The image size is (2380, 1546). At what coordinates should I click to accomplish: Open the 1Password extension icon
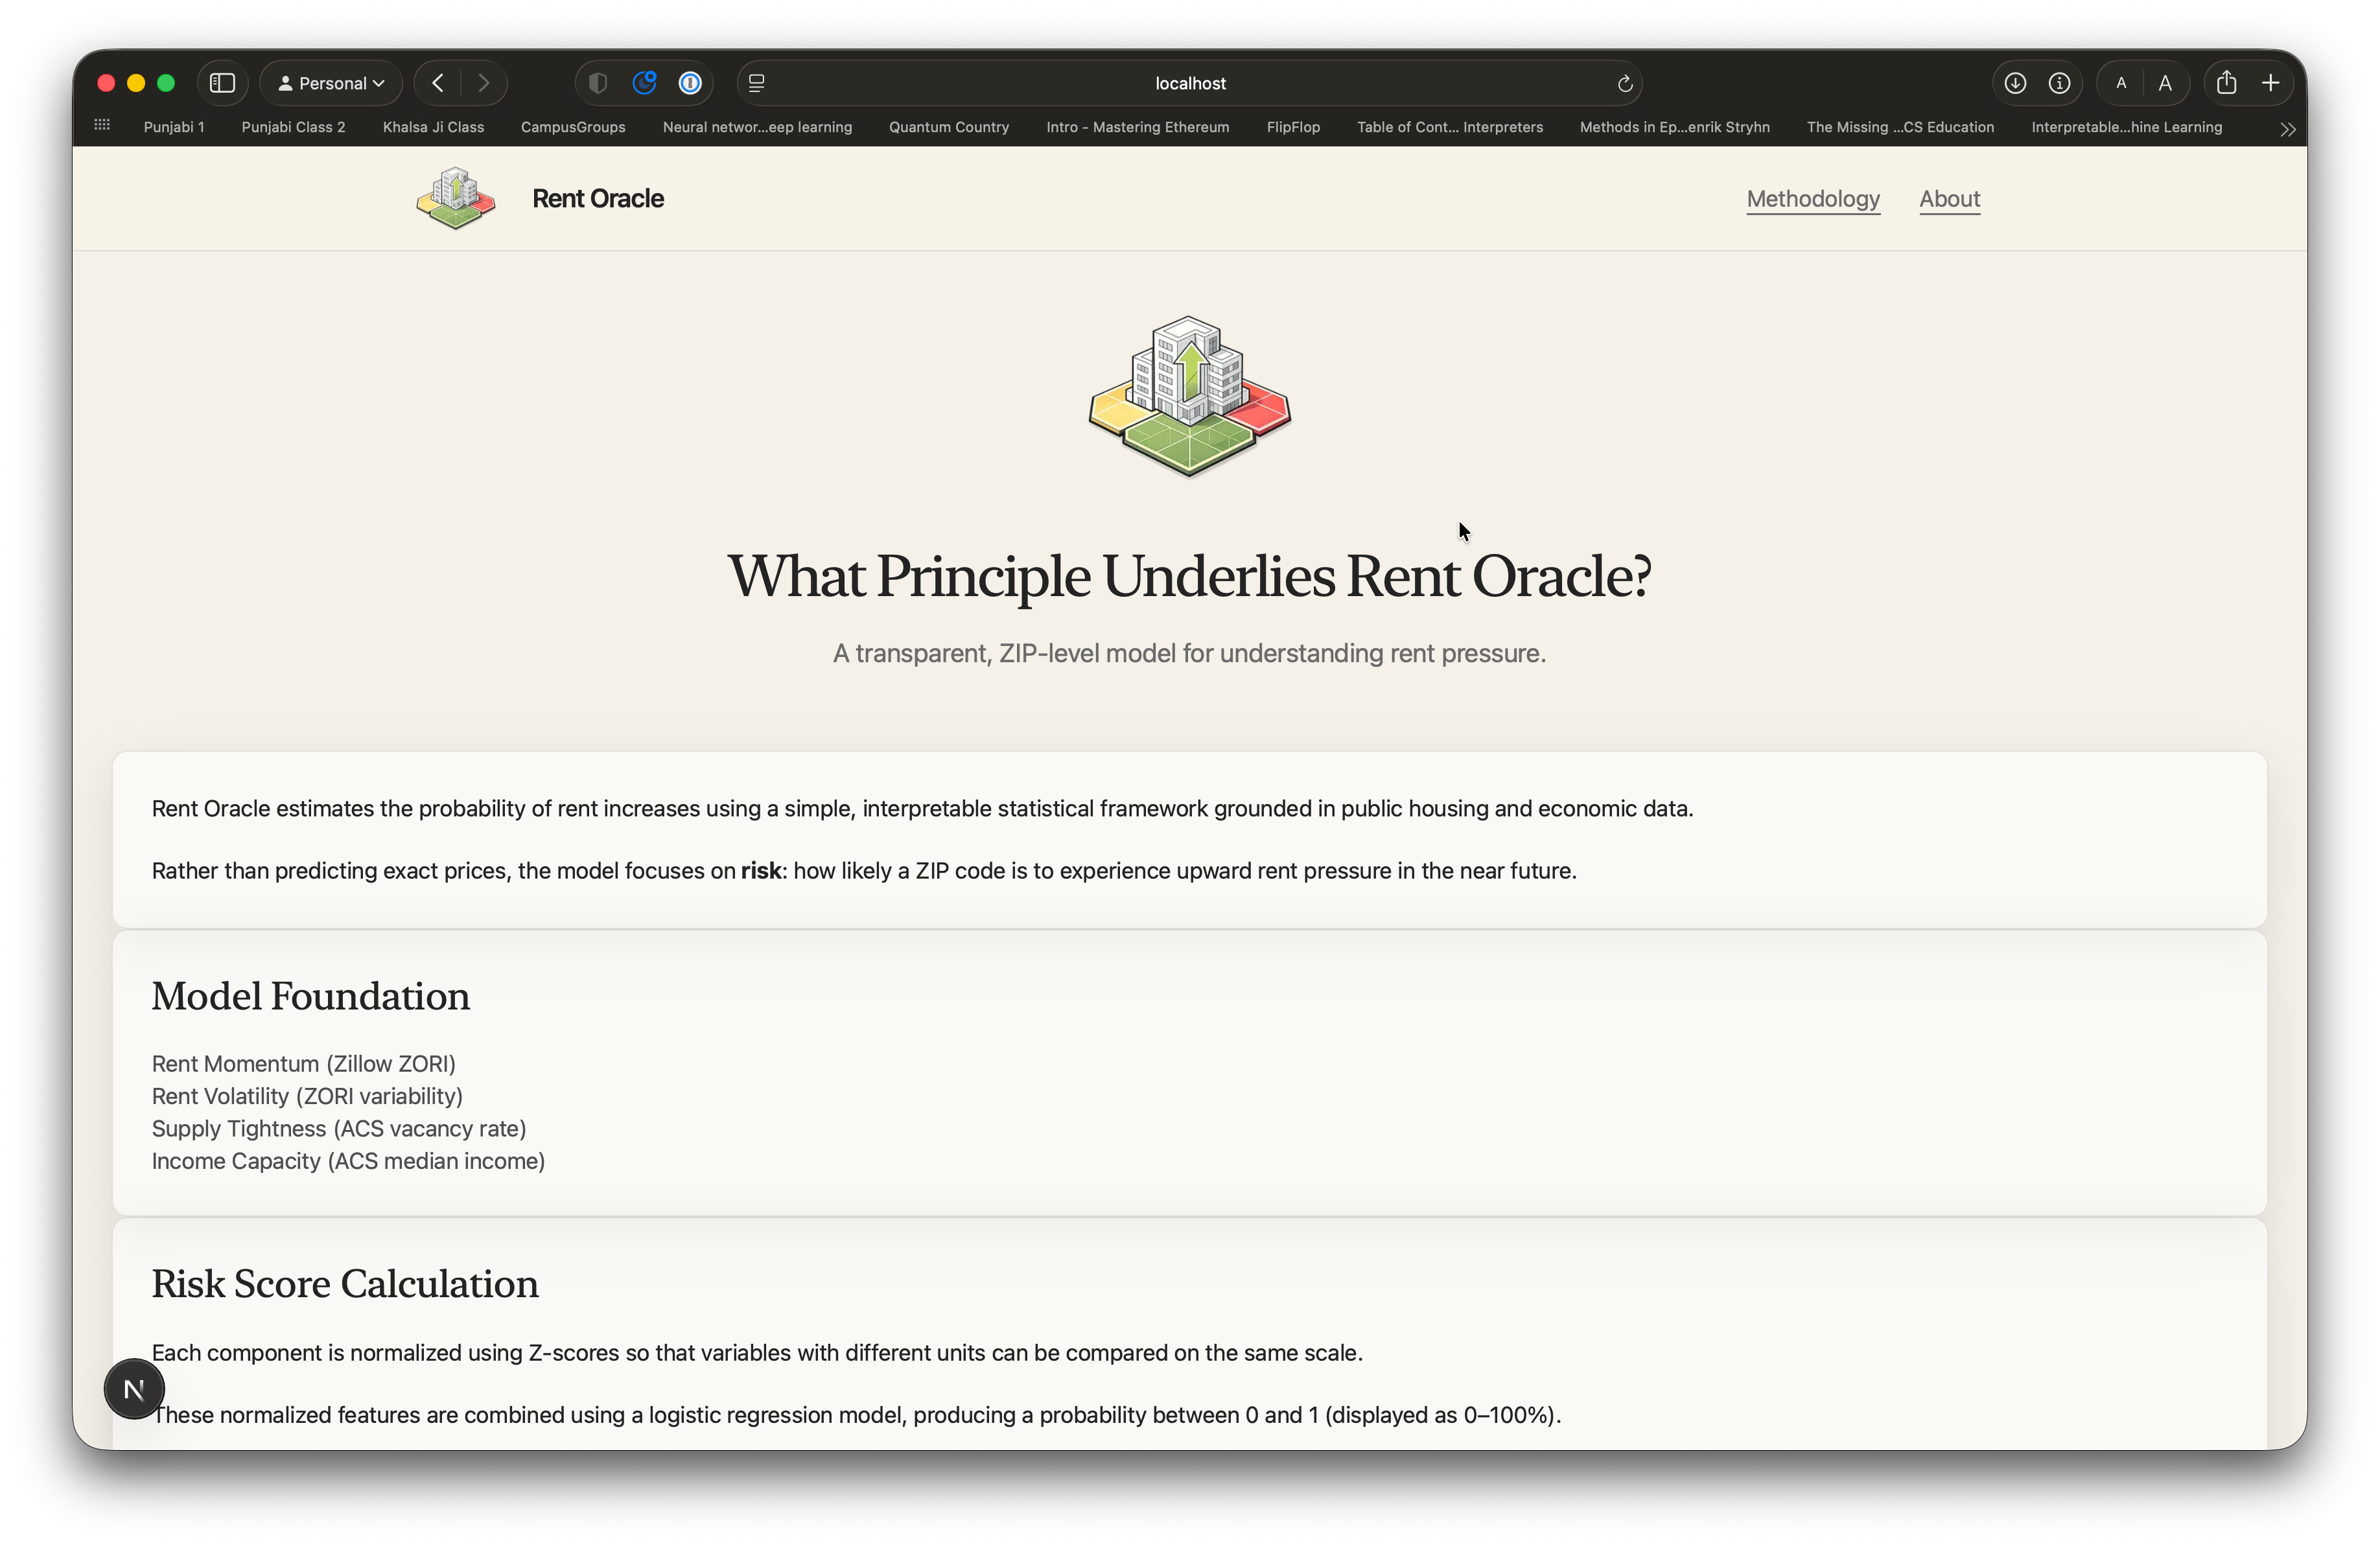(690, 83)
